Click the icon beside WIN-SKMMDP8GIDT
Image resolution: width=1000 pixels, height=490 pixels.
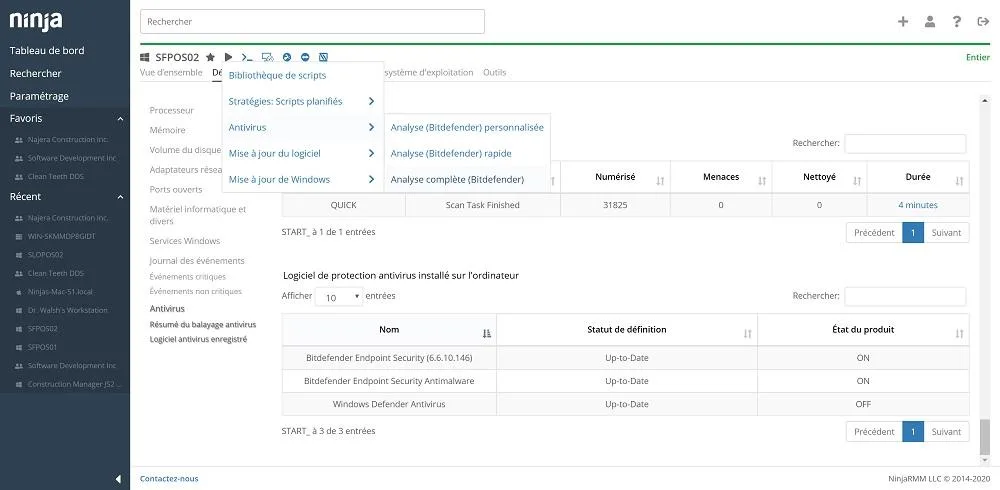click(19, 236)
